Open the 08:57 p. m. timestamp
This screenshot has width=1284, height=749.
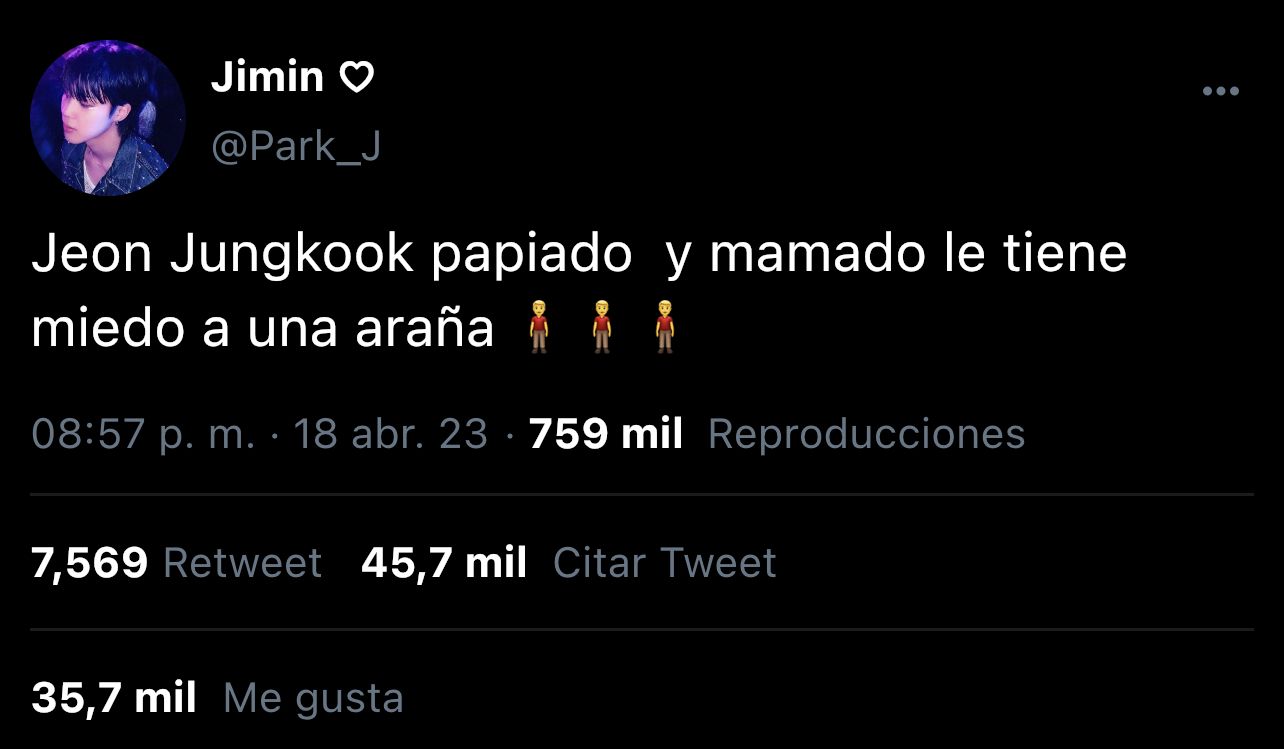pos(143,434)
